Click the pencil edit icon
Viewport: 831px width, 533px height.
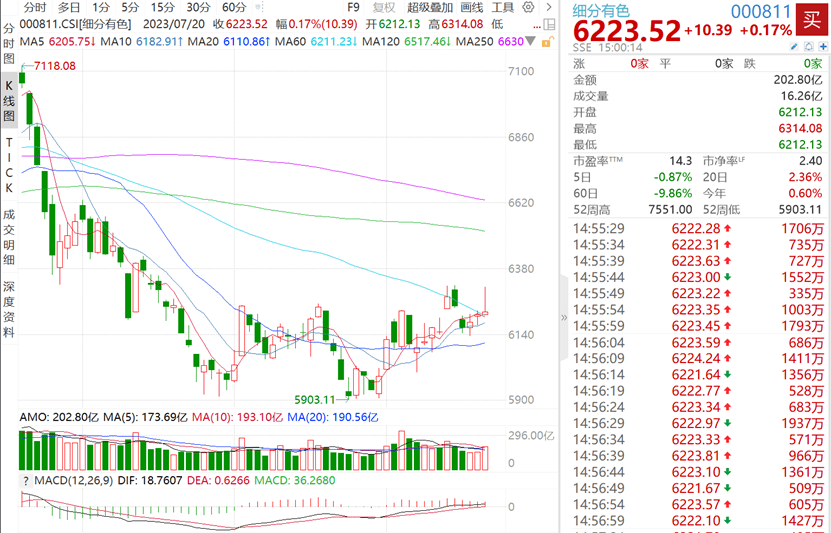pos(794,47)
